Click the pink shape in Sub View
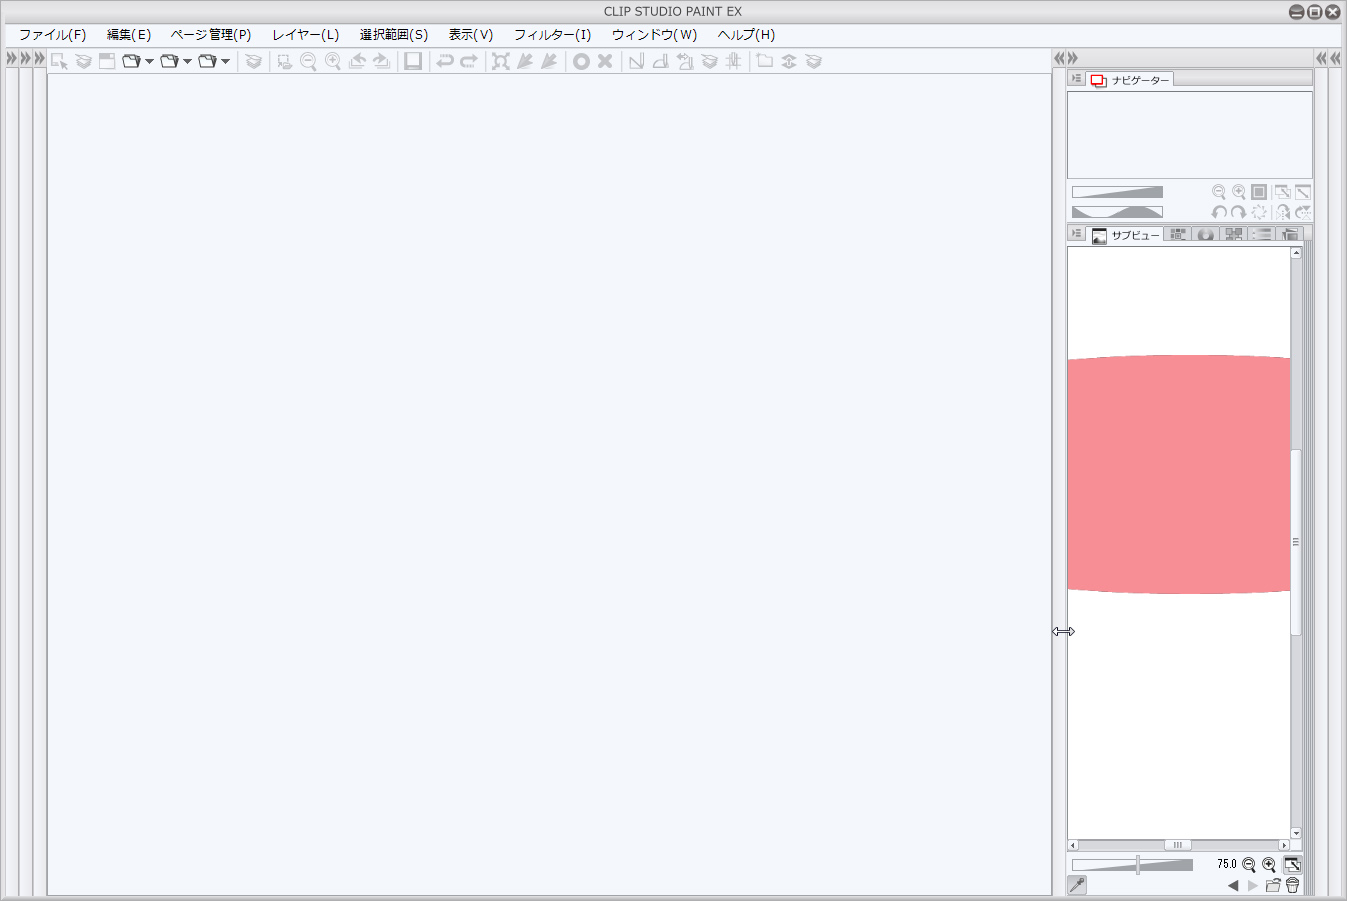Screen dimensions: 1347x901 coord(1178,474)
